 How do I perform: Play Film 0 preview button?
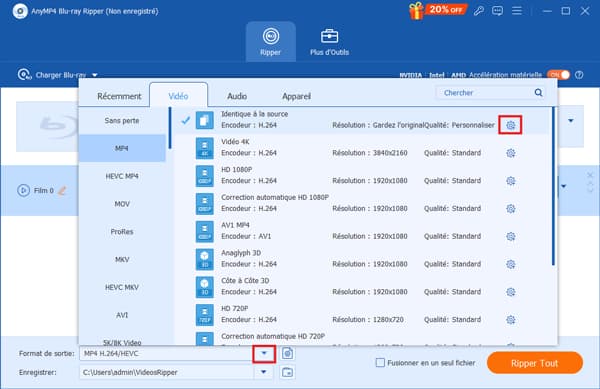pyautogui.click(x=23, y=190)
